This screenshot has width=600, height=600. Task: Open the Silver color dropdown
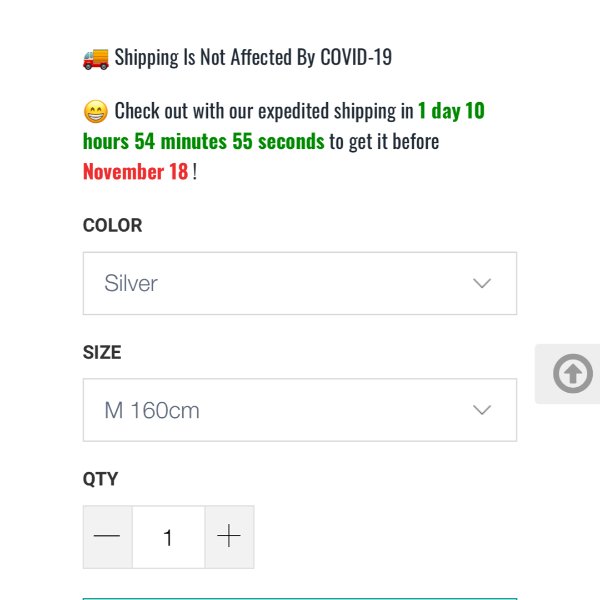[x=300, y=283]
